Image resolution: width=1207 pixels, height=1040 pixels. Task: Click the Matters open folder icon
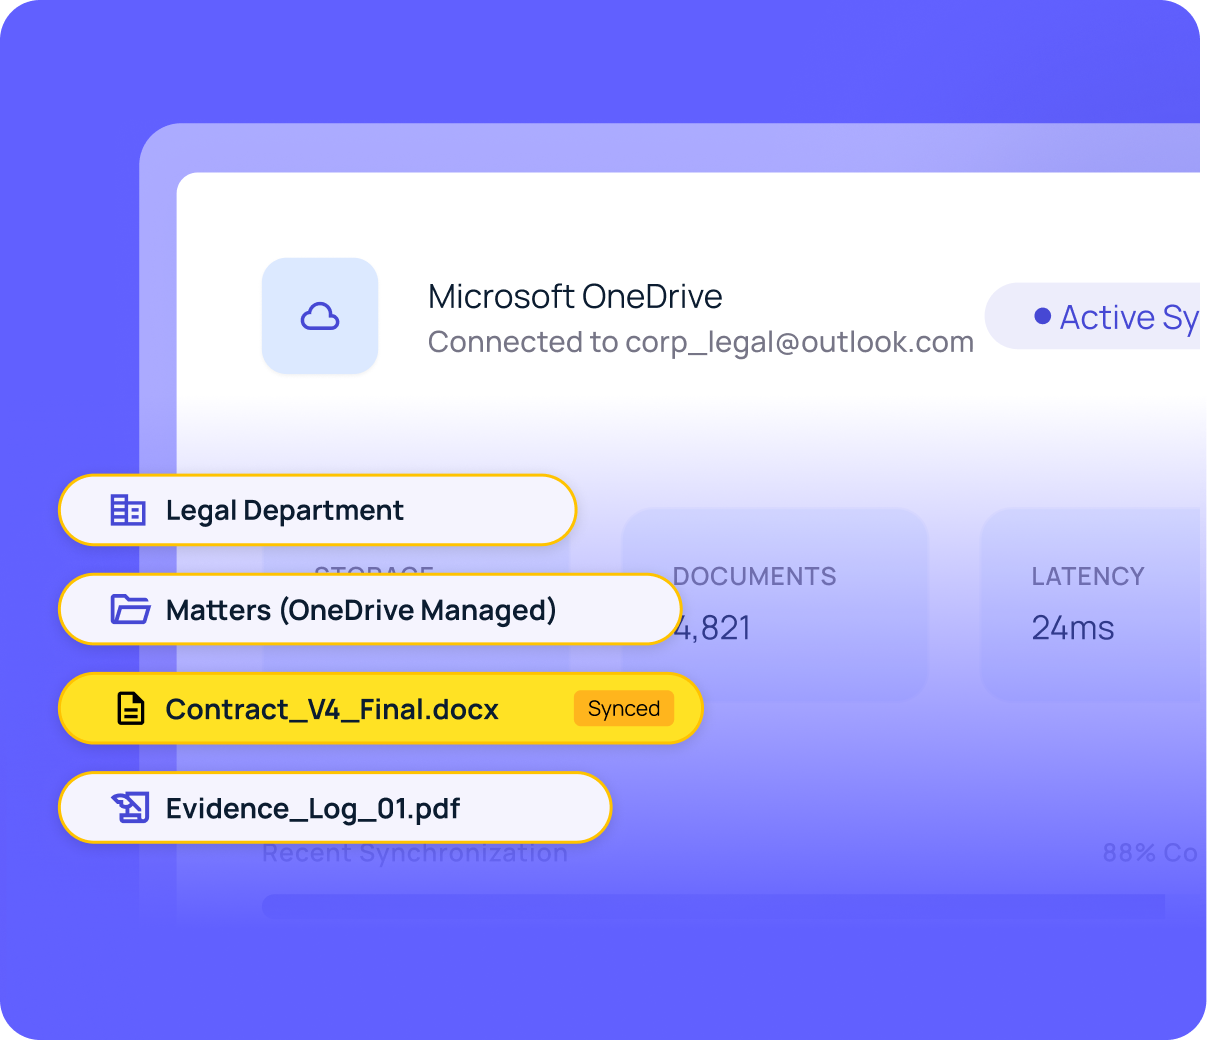pos(130,609)
